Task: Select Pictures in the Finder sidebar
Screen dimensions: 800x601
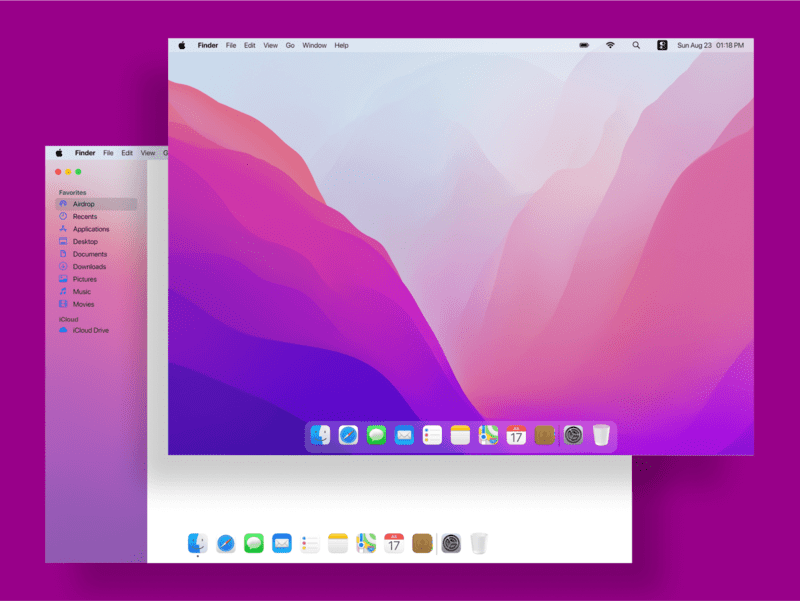Action: 96,279
